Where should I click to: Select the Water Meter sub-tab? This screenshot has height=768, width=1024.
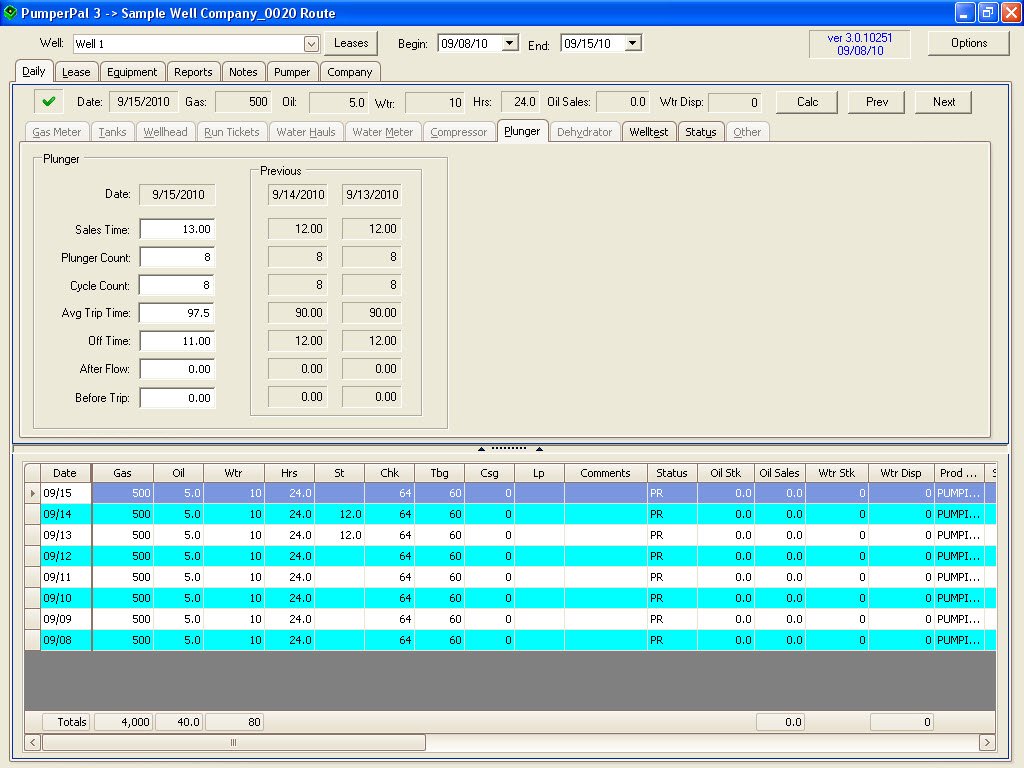[x=383, y=132]
